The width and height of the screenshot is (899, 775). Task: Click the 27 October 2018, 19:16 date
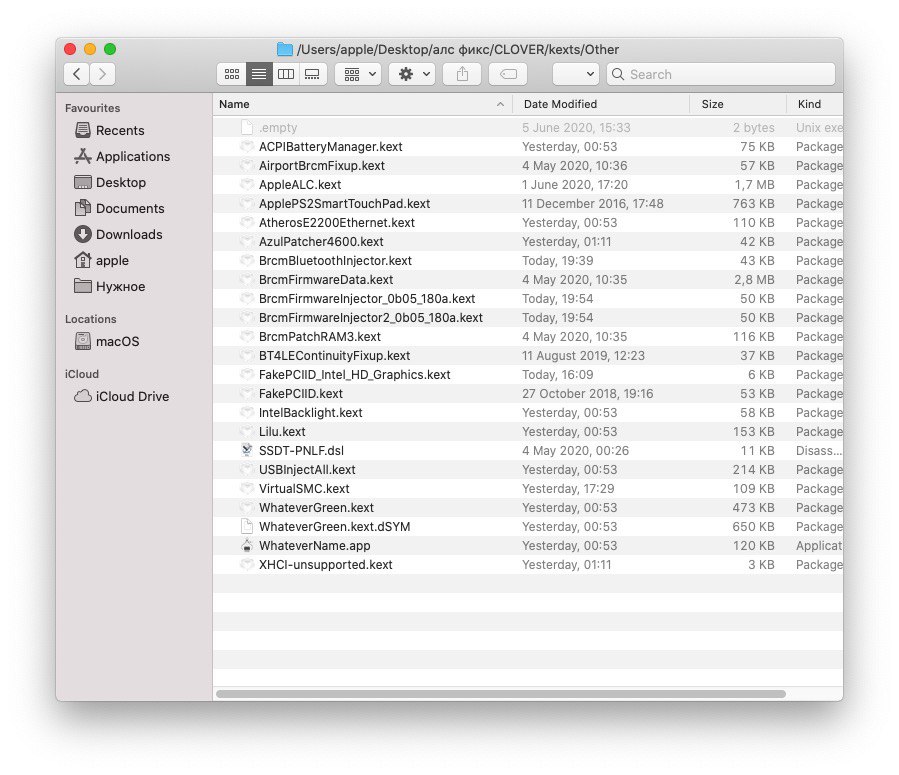pyautogui.click(x=587, y=393)
